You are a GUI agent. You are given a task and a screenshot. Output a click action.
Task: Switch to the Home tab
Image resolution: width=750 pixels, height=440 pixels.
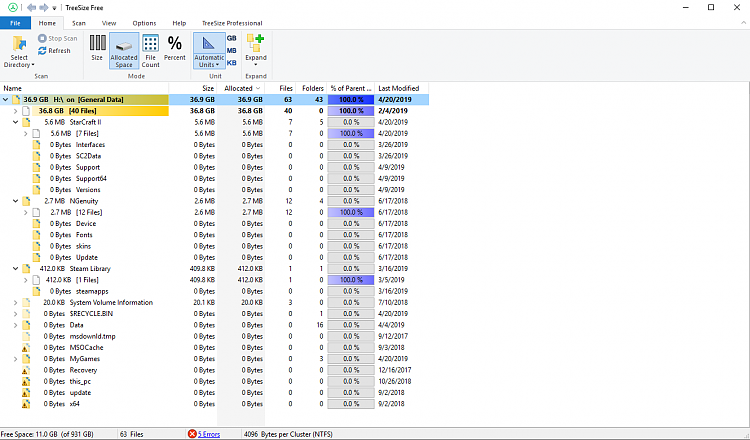click(x=47, y=23)
